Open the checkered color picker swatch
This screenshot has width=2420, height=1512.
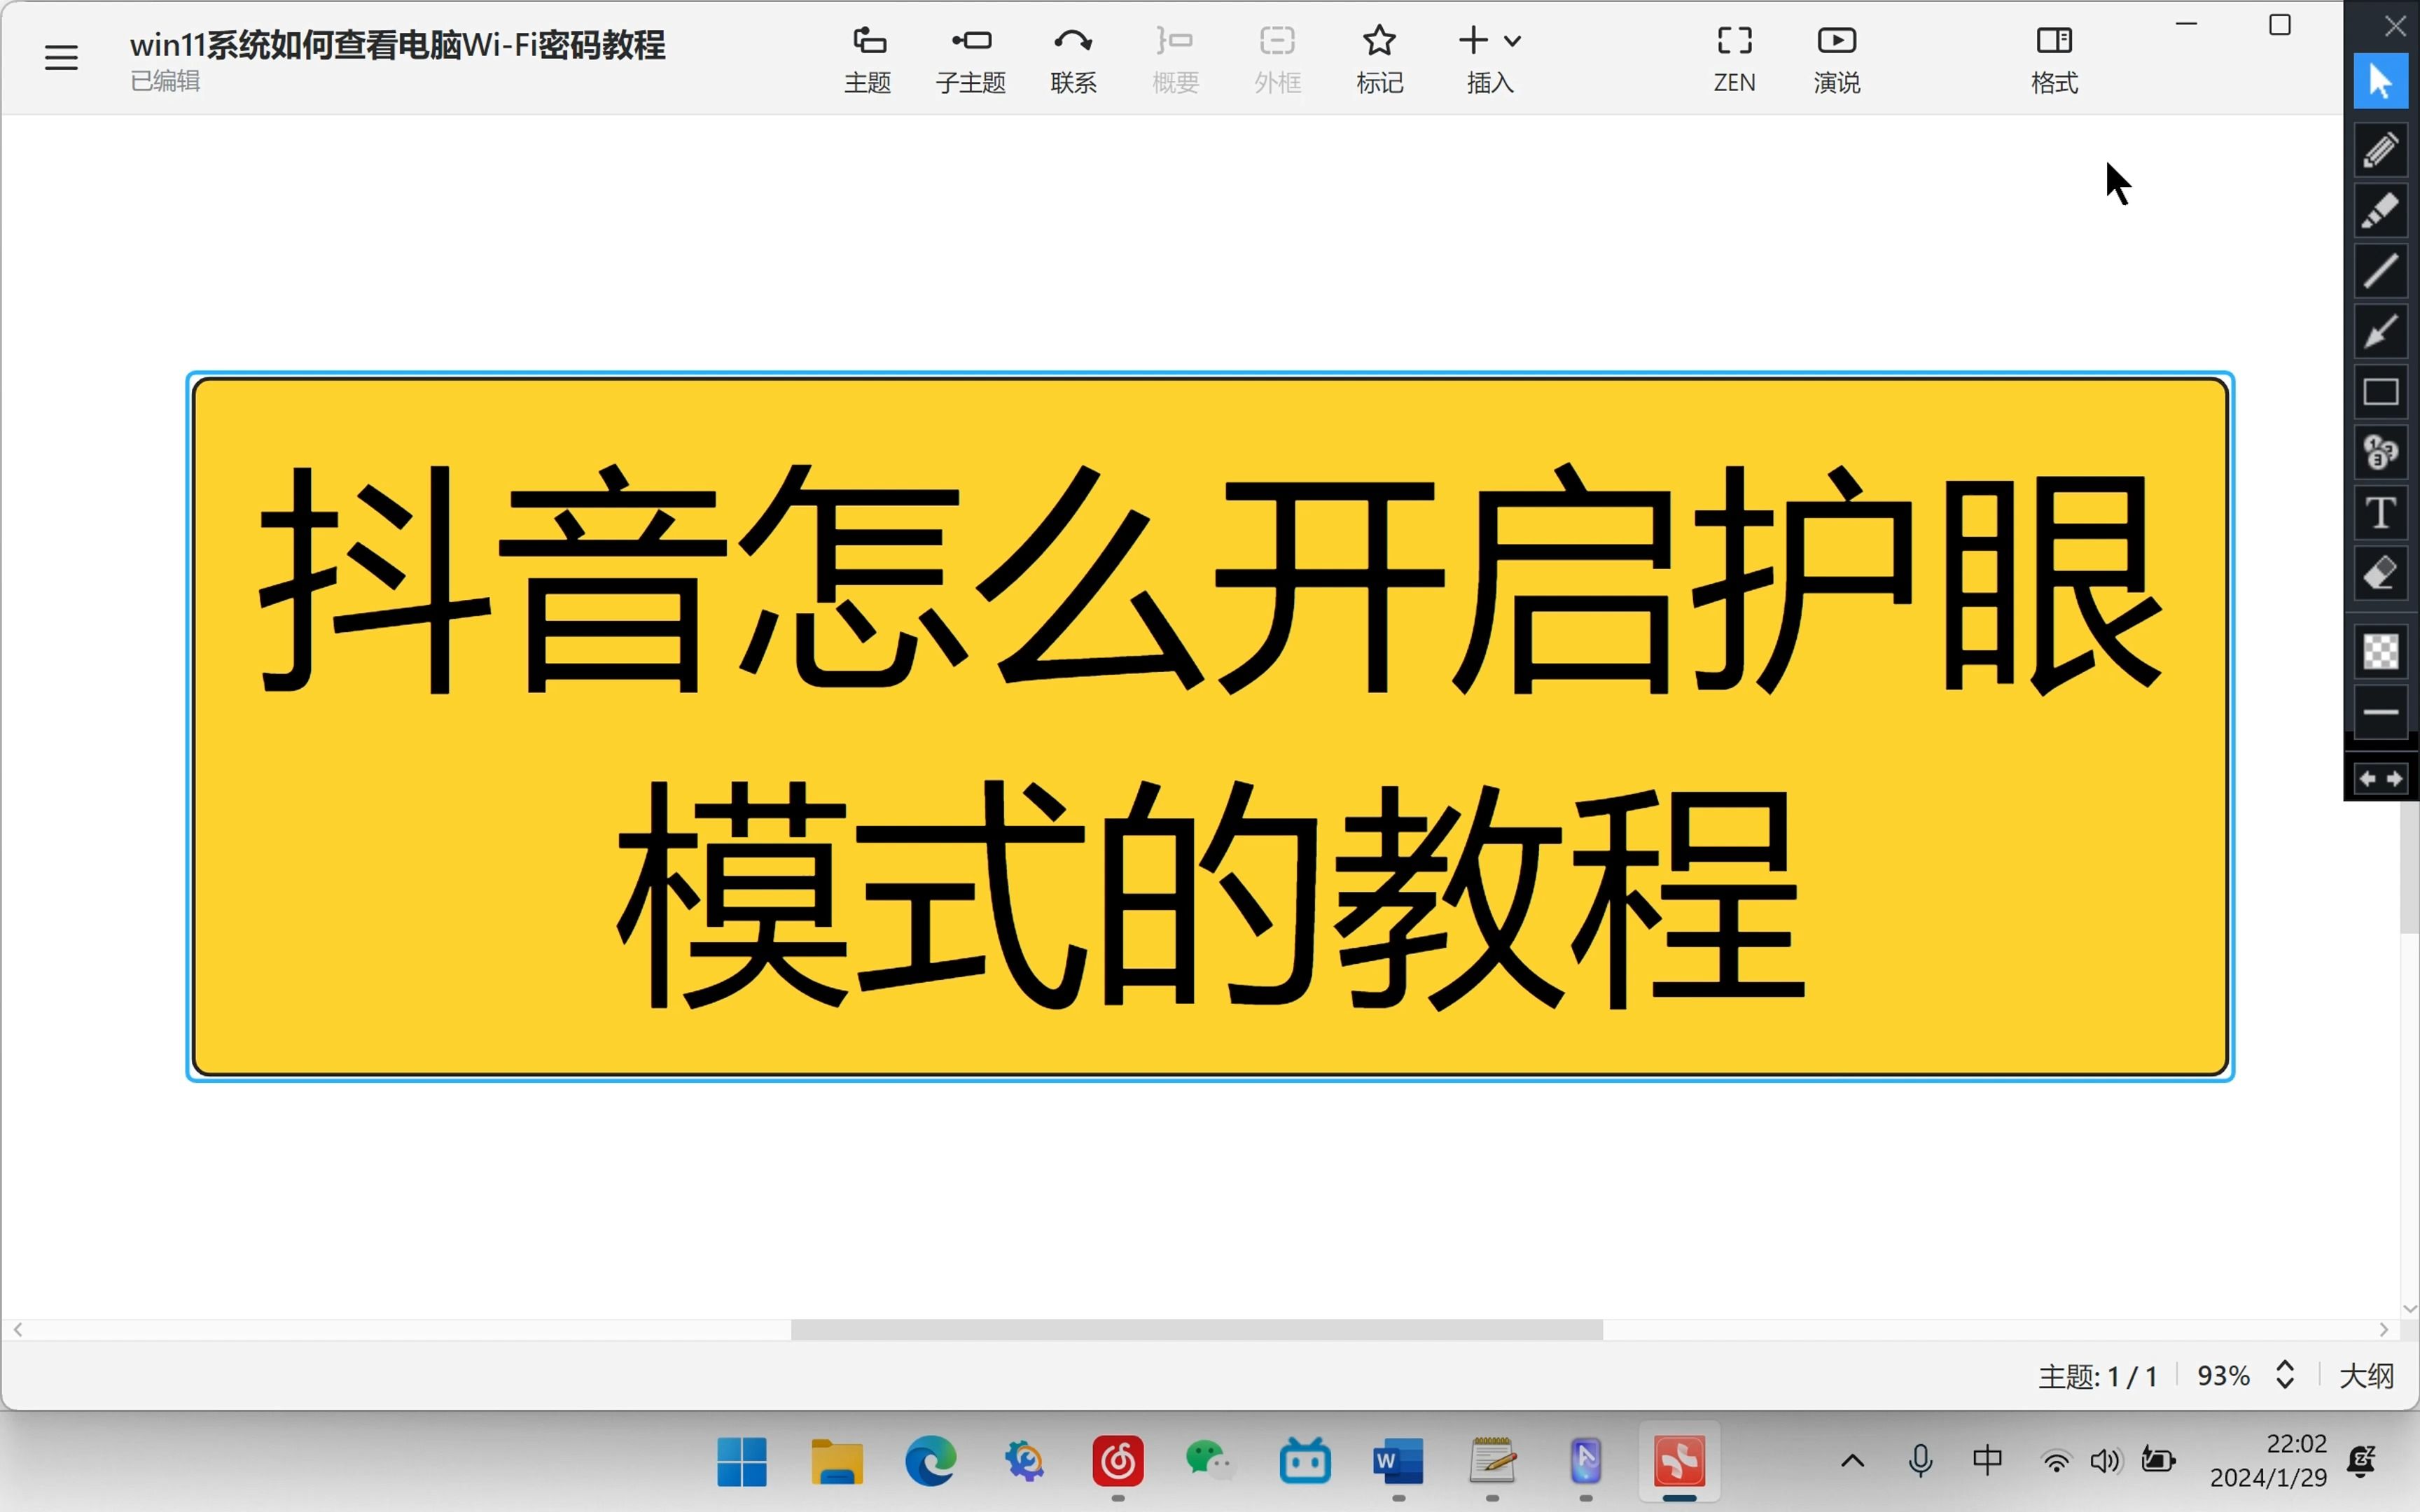[x=2380, y=652]
